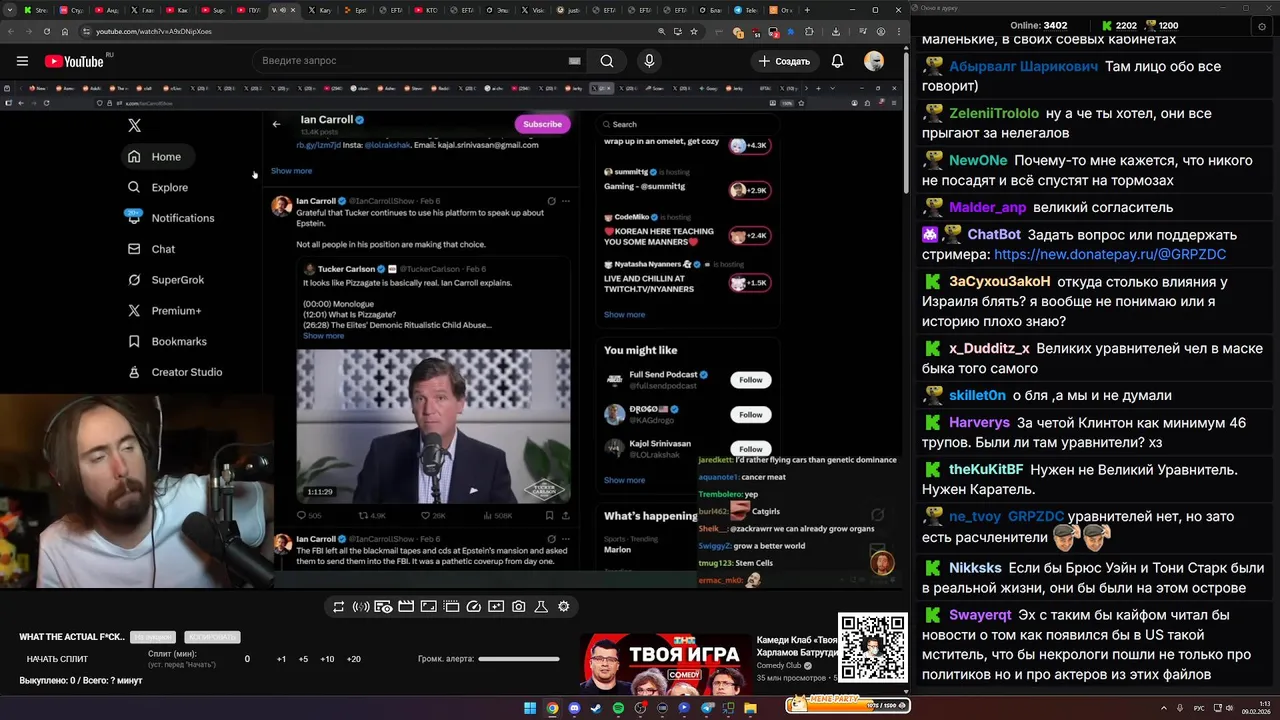Image resolution: width=1280 pixels, height=720 pixels.
Task: Take a screenshot with the camera icon
Action: tap(519, 607)
